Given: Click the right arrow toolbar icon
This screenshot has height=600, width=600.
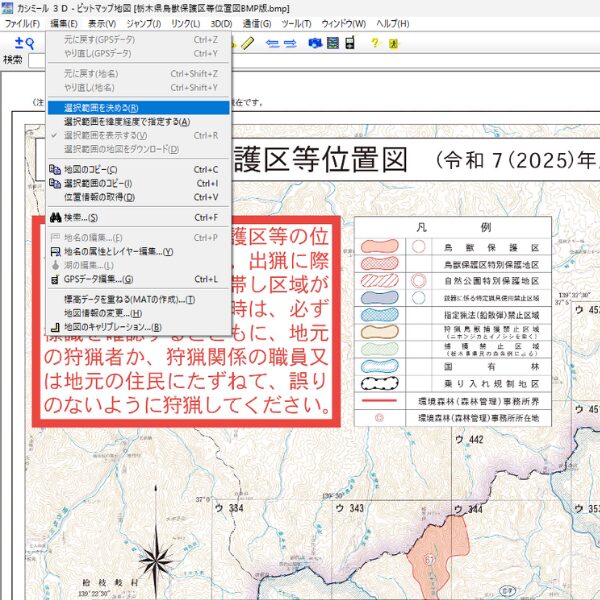Looking at the screenshot, I should [290, 43].
